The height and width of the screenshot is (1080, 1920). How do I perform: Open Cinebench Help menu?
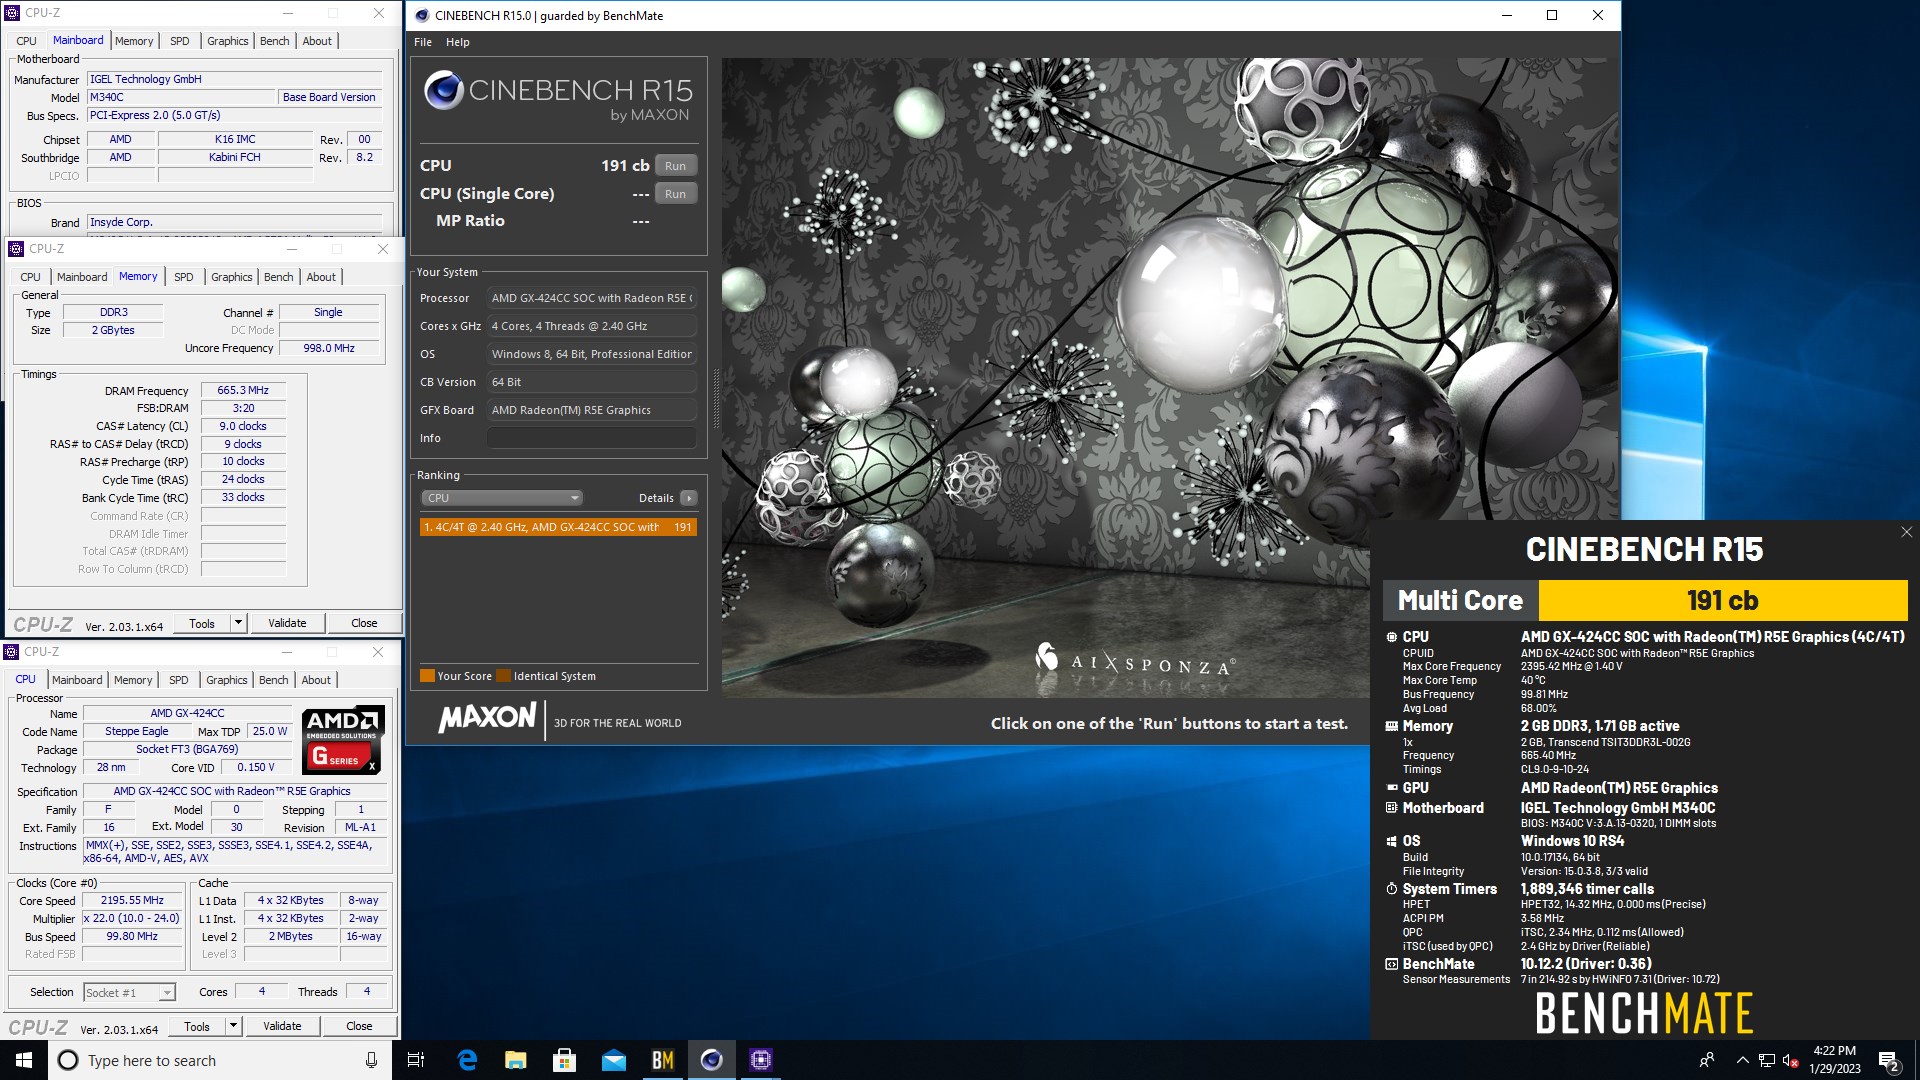coord(458,42)
